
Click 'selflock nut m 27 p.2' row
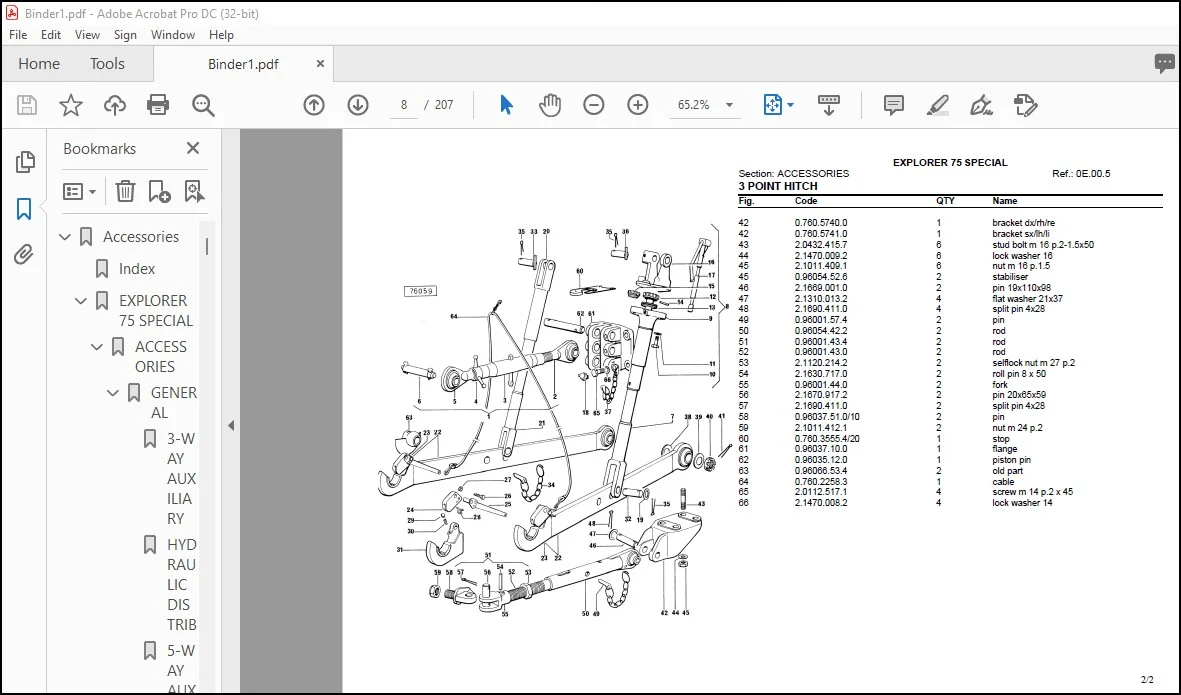(x=951, y=363)
